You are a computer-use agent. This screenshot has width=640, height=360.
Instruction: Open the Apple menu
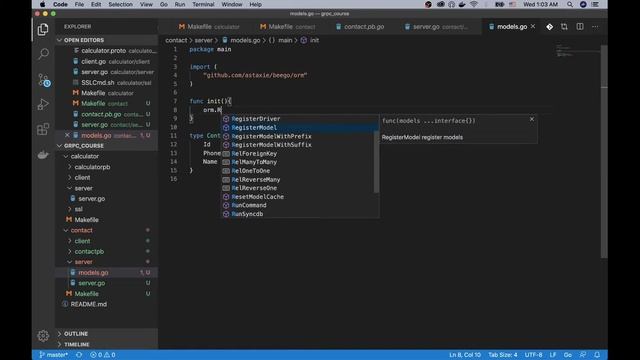pyautogui.click(x=42, y=4)
